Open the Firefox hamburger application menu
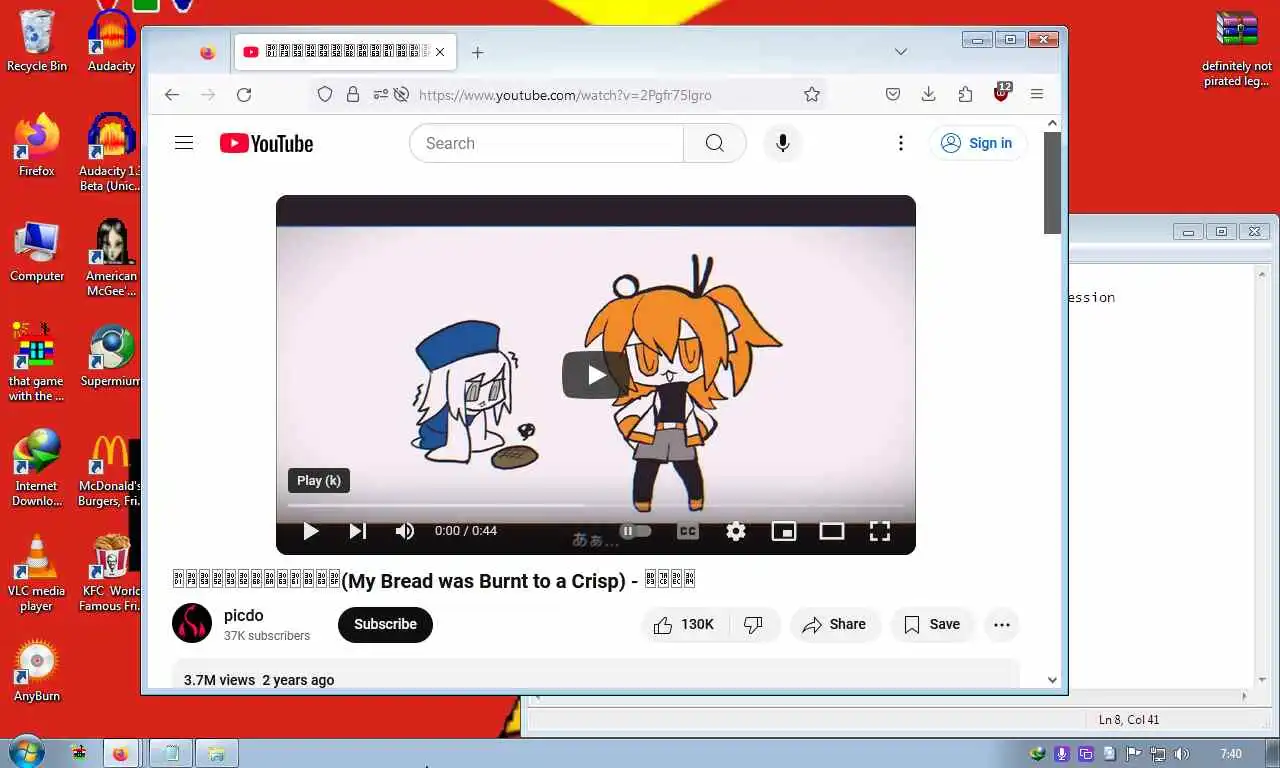This screenshot has width=1280, height=768. (x=1037, y=95)
